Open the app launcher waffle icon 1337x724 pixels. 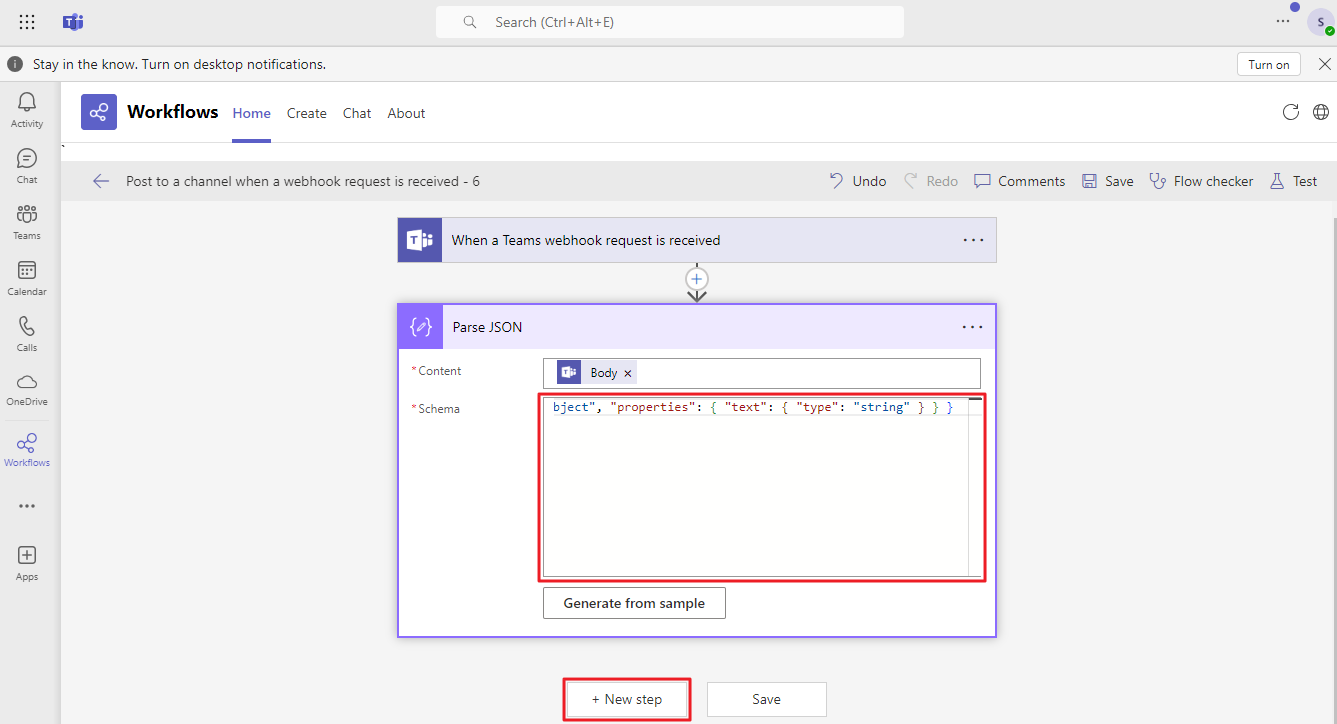(x=27, y=22)
